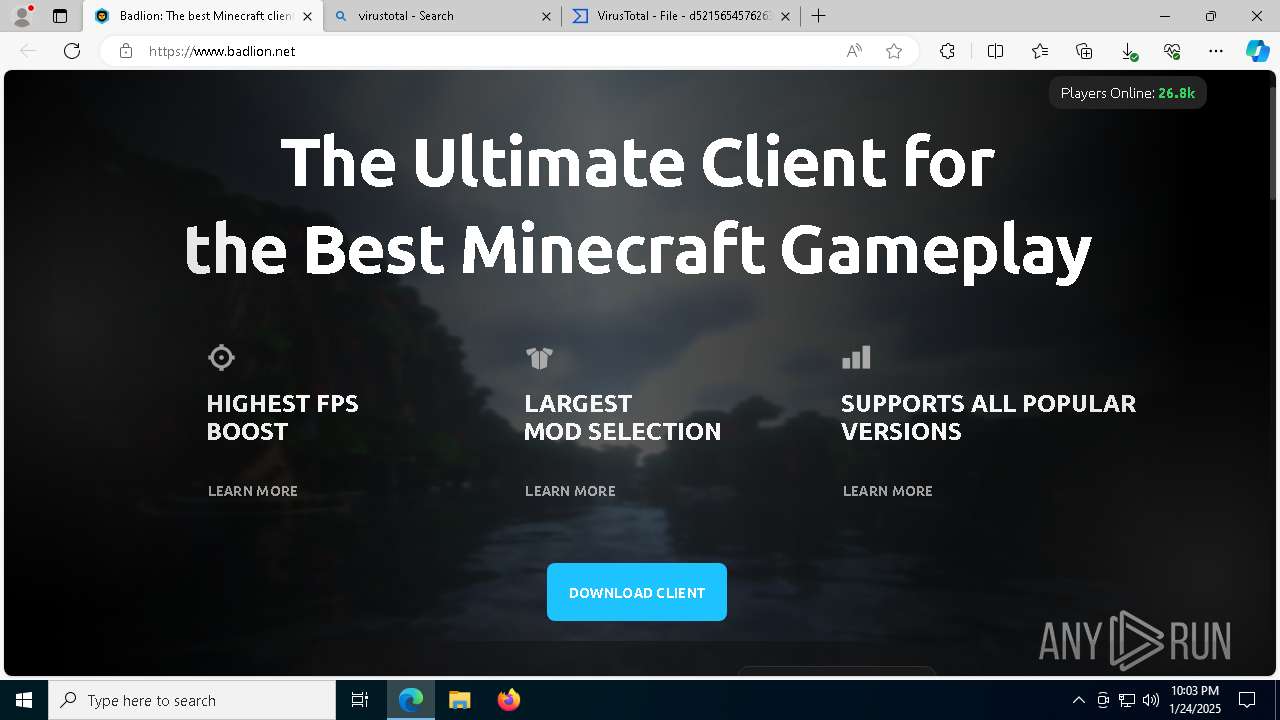
Task: Open File Explorer from taskbar
Action: tap(459, 700)
